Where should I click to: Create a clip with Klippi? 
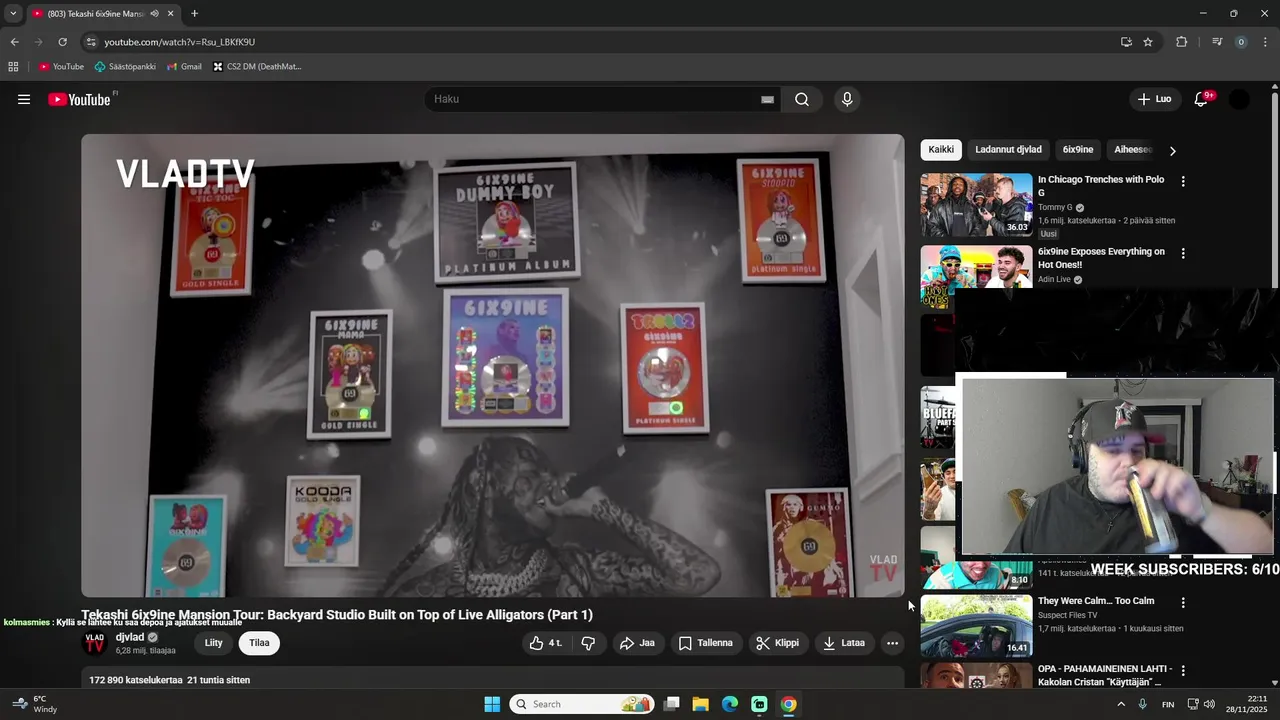777,643
